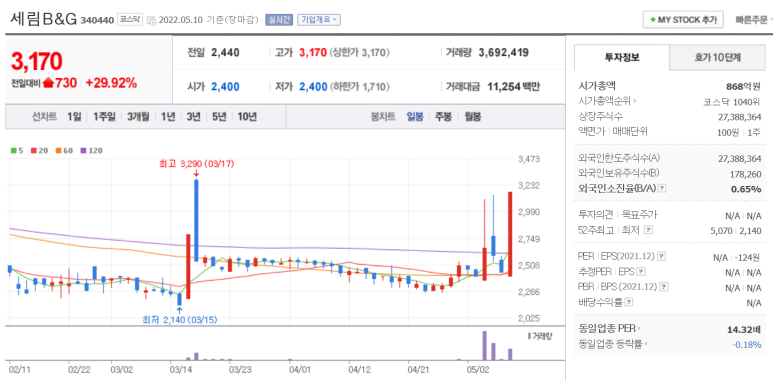
Task: Click the 거래량 value 3,692,419
Action: [504, 53]
